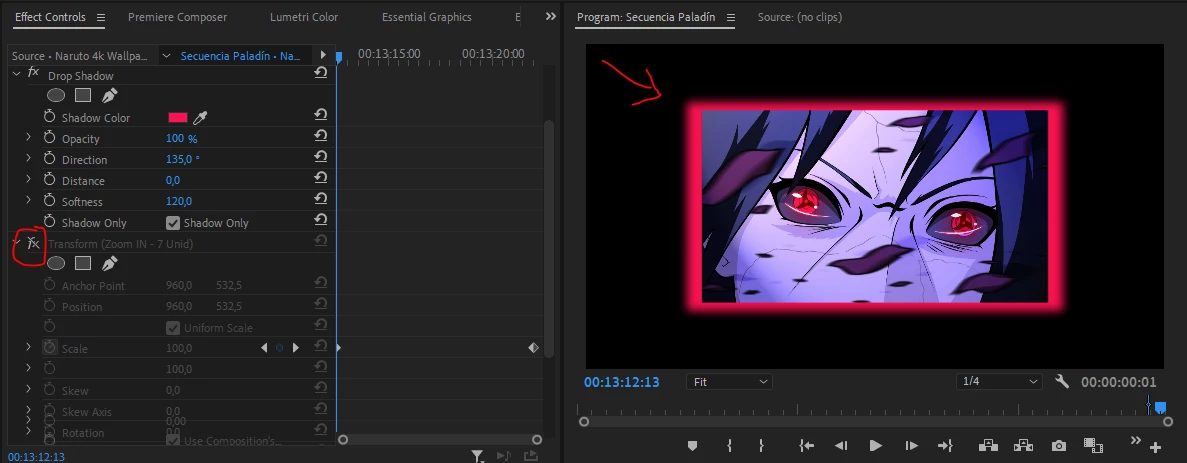This screenshot has width=1187, height=463.
Task: Open Comparison View in Program monitor
Action: coord(1092,446)
